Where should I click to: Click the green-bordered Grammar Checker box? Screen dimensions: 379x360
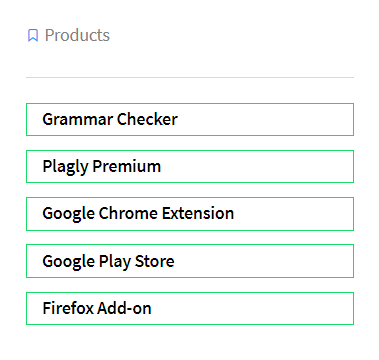190,119
